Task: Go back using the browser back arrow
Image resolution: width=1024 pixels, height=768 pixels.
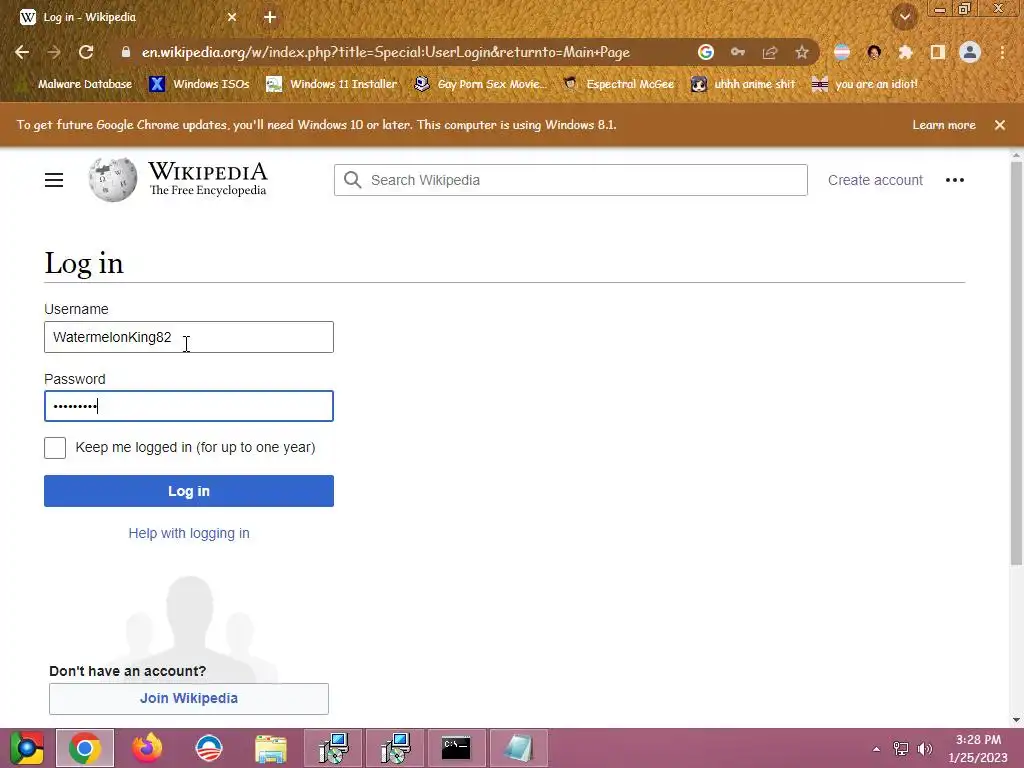Action: [22, 52]
